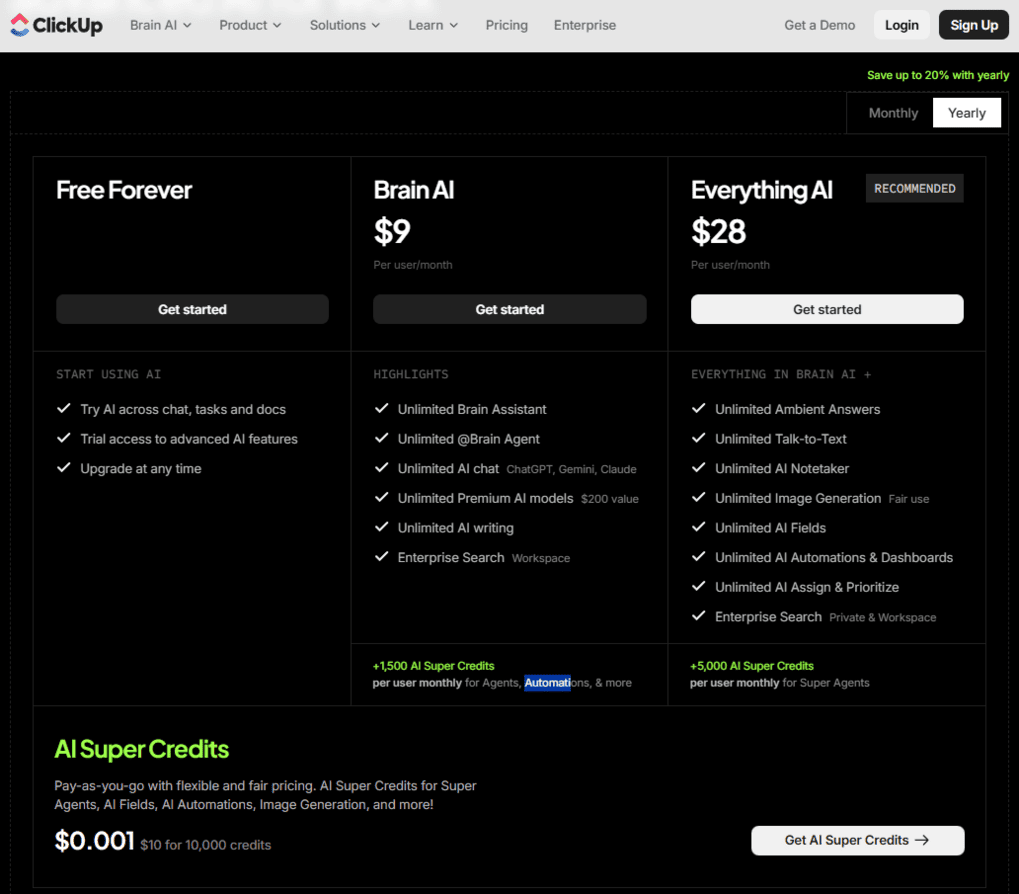1019x894 pixels.
Task: Switch billing to Monthly
Action: coord(892,112)
